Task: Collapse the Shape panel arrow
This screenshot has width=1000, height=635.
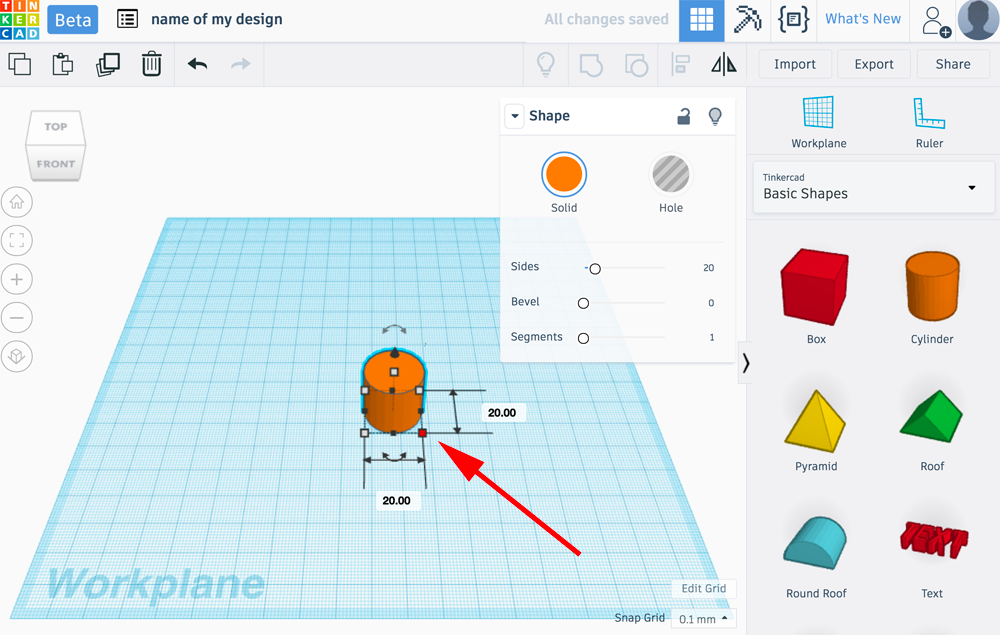Action: point(515,116)
